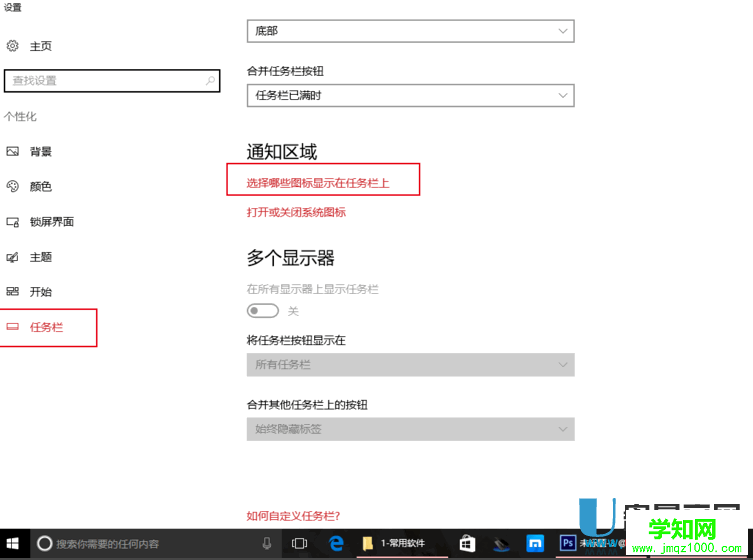Click the 通知区域 heading

click(x=282, y=152)
